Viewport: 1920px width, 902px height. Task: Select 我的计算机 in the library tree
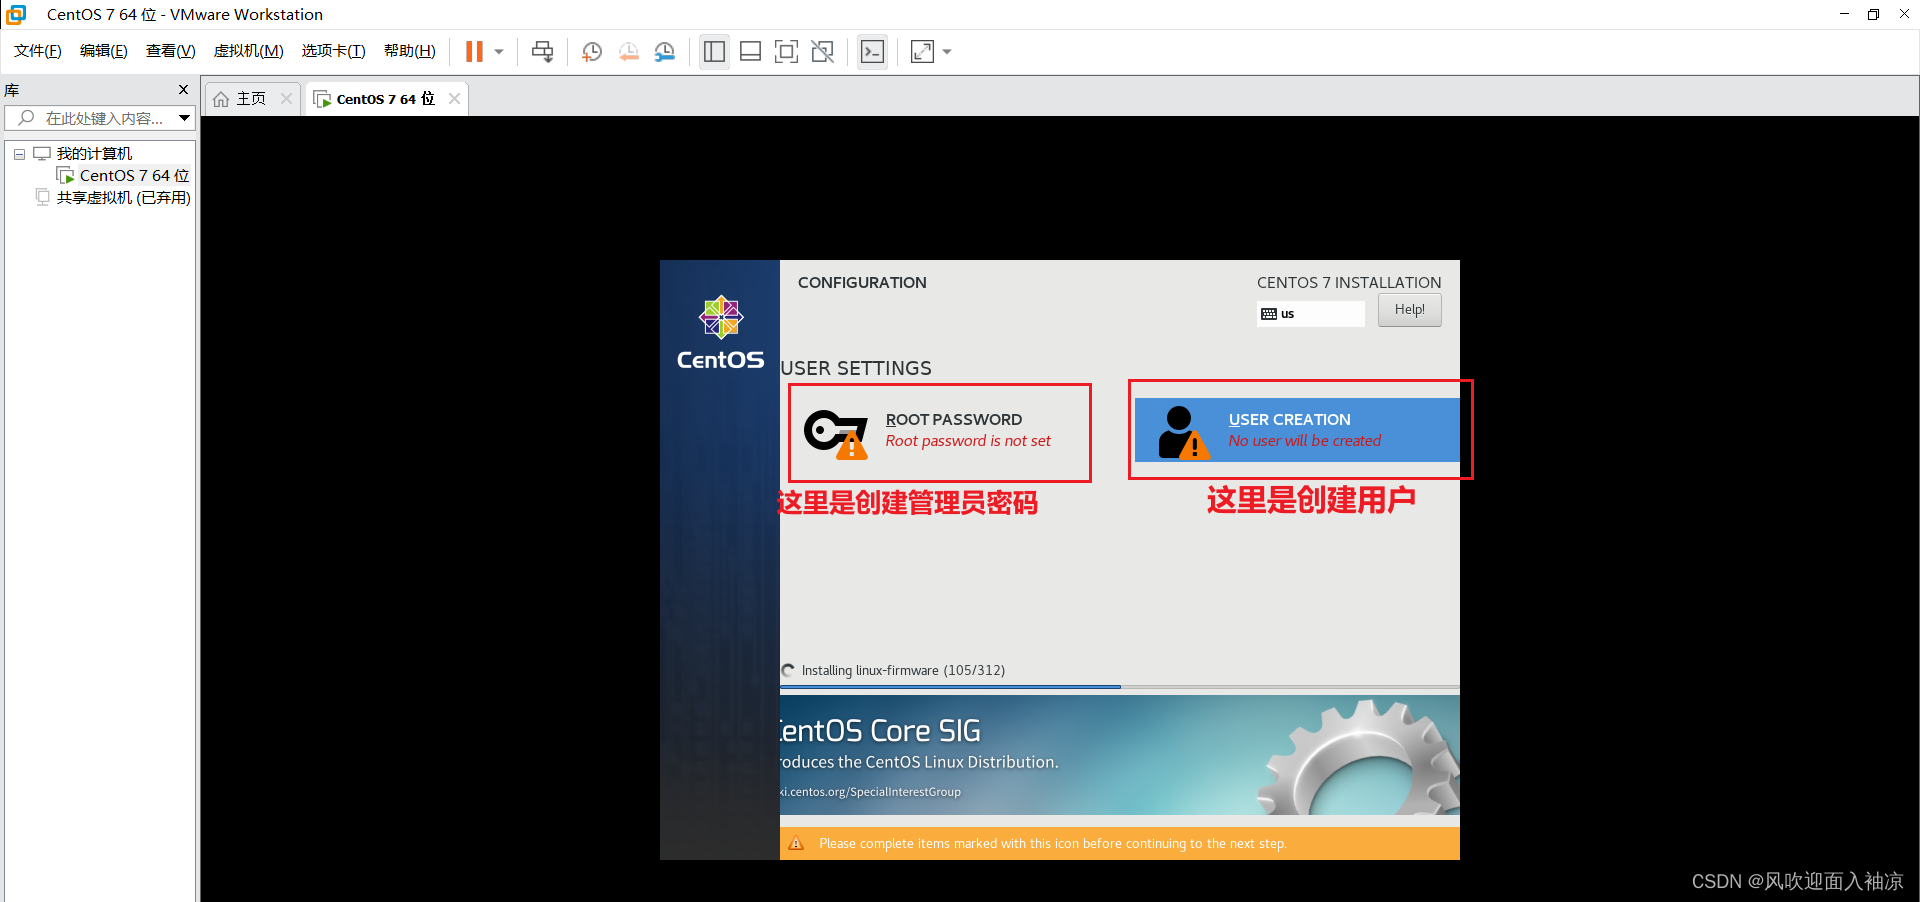pos(94,153)
